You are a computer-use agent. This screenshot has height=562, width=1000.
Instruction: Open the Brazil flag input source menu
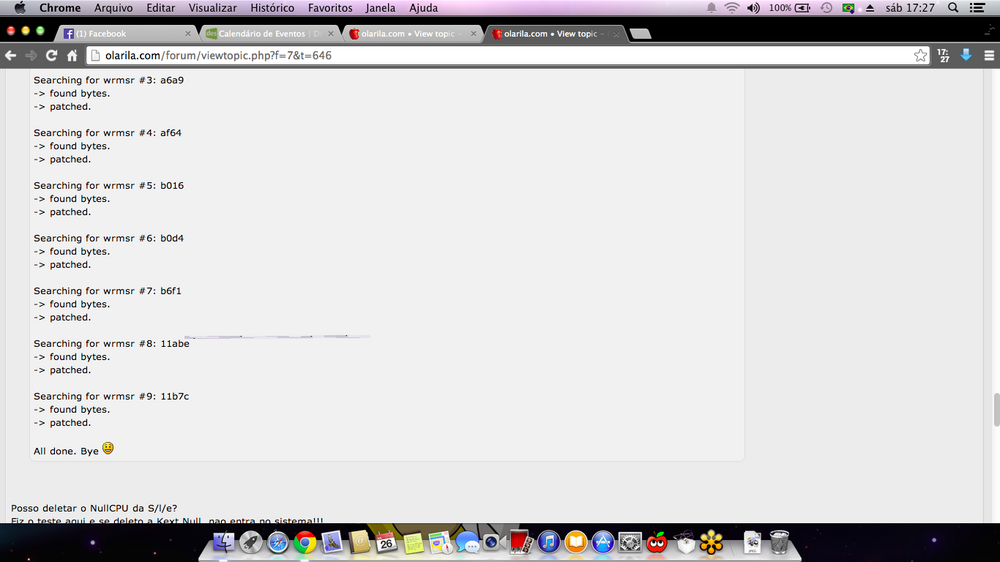849,8
